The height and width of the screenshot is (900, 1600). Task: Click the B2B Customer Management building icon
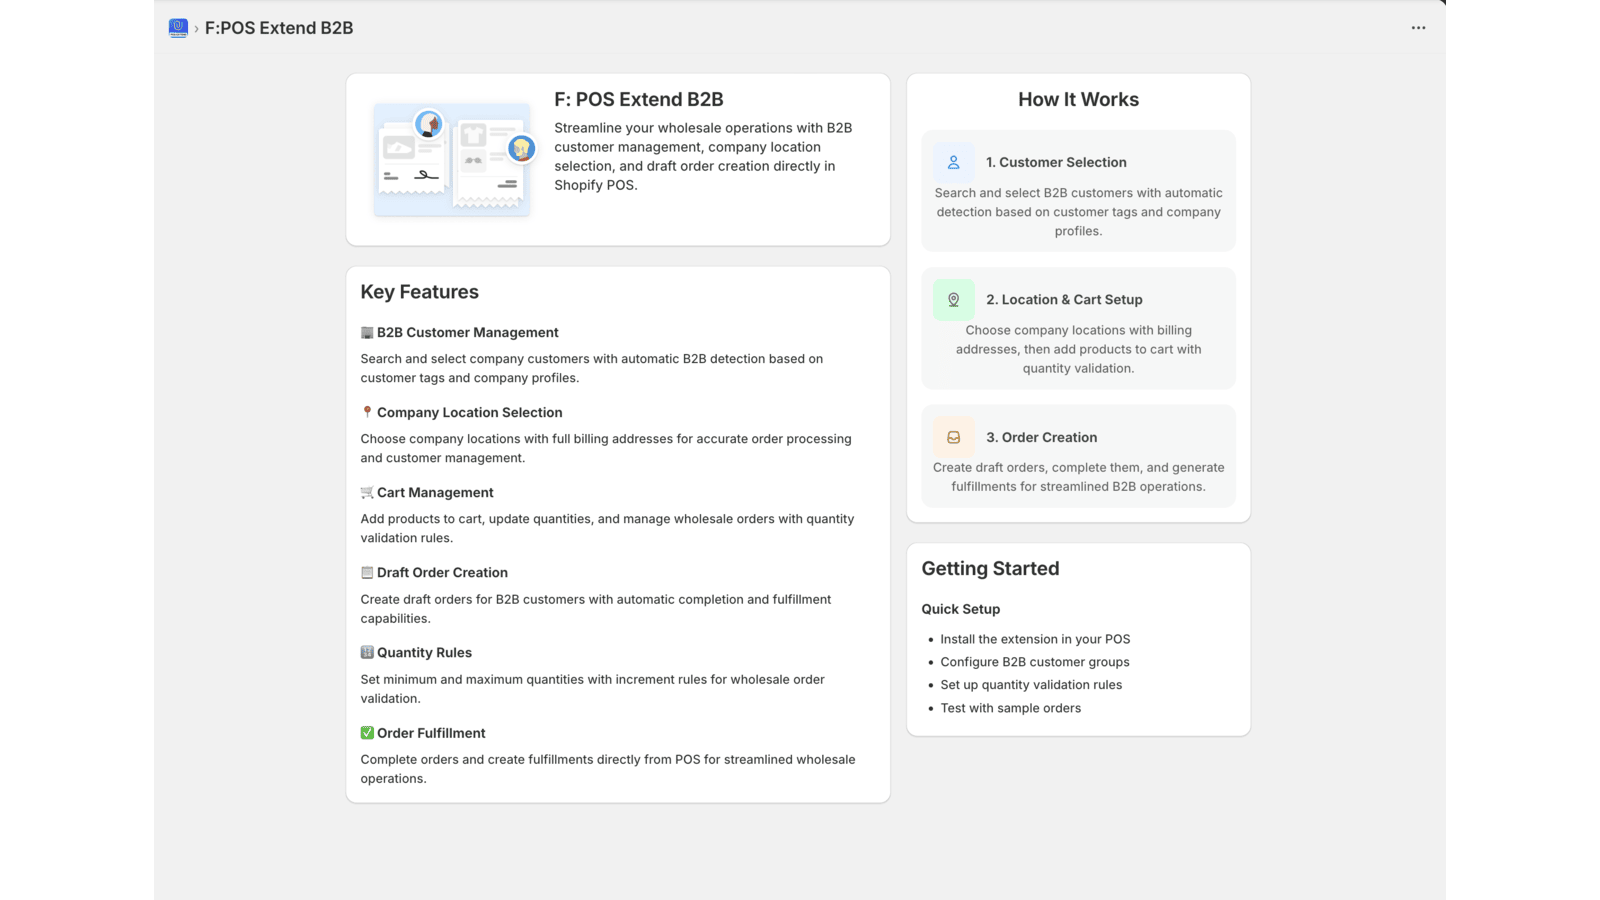[367, 333]
